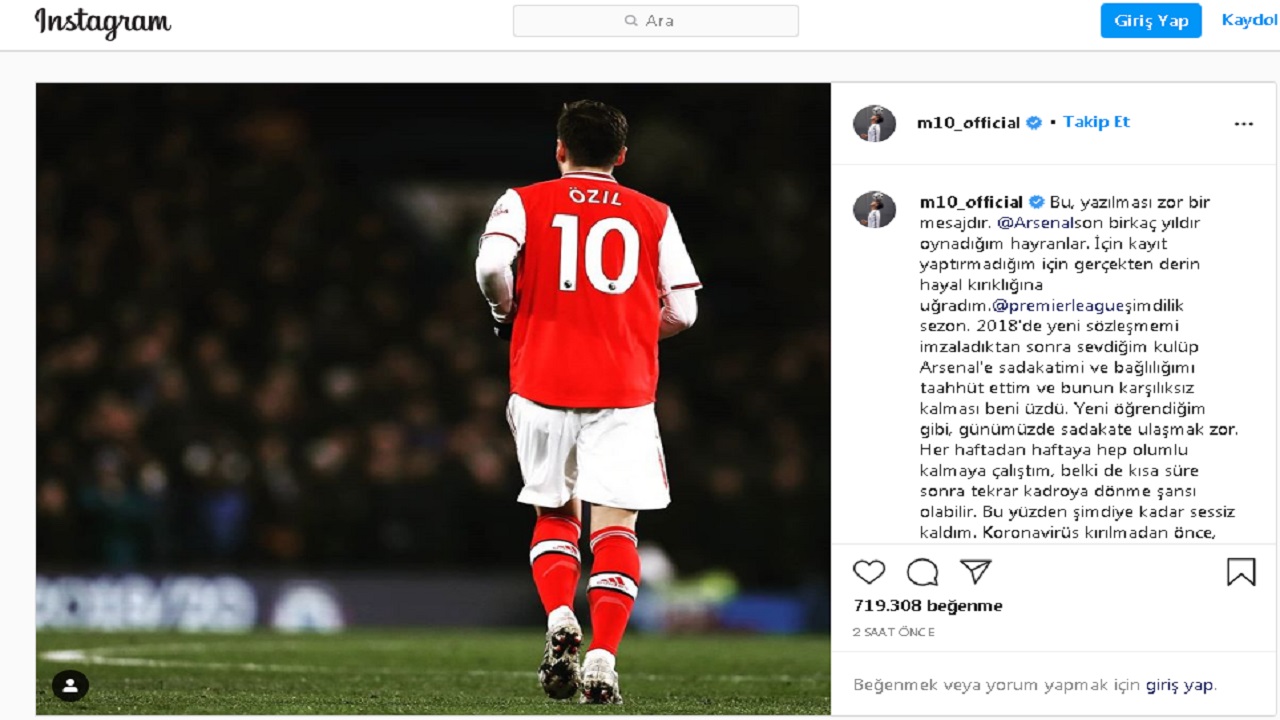Save the post with bookmark icon
This screenshot has width=1280, height=720.
tap(1240, 572)
